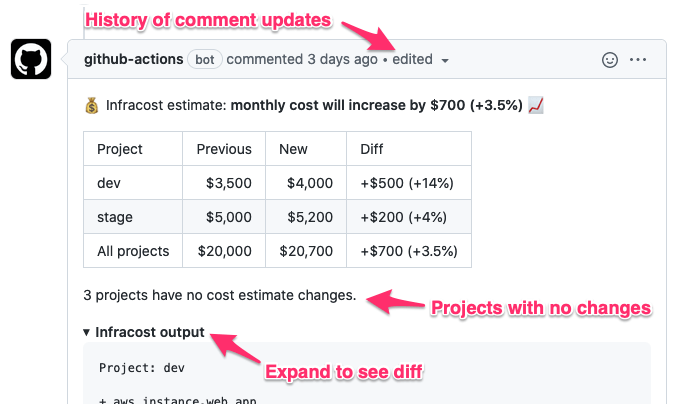Click the money bag emoji
This screenshot has width=680, height=404.
tap(93, 105)
